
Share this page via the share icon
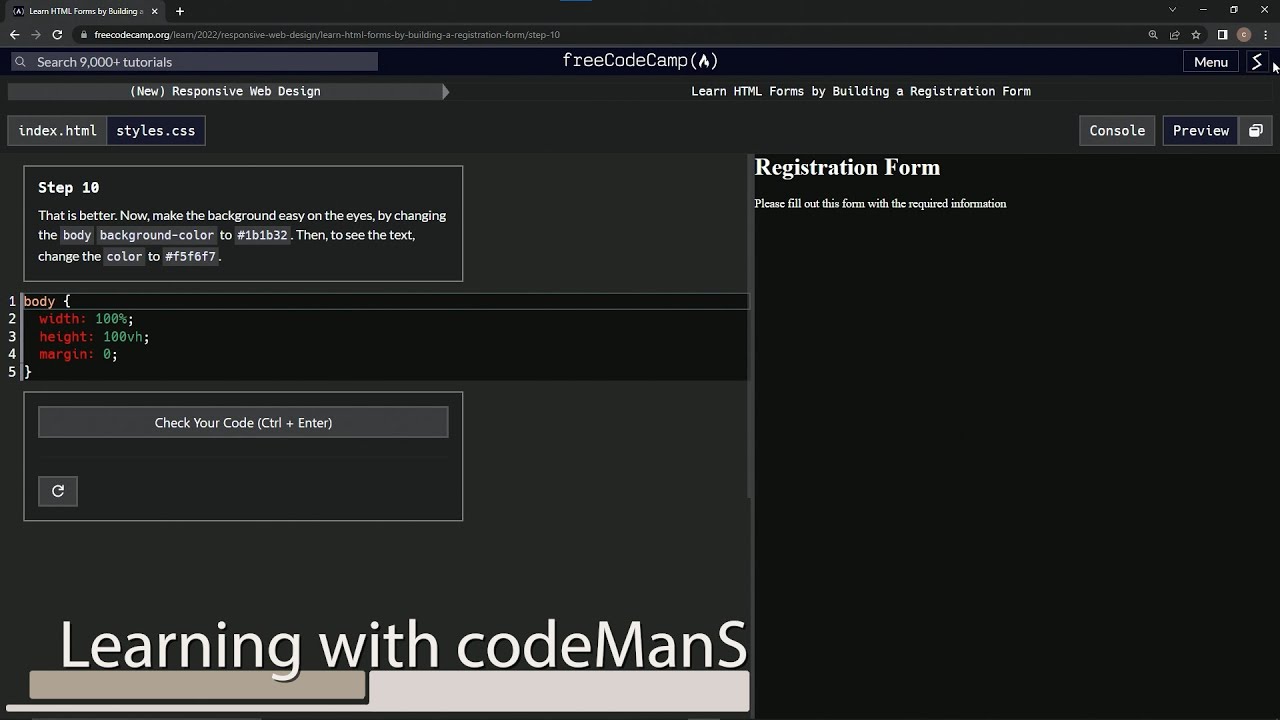(x=1175, y=34)
